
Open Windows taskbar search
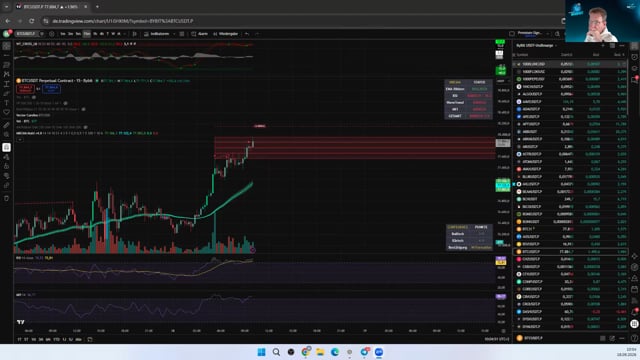(276, 352)
